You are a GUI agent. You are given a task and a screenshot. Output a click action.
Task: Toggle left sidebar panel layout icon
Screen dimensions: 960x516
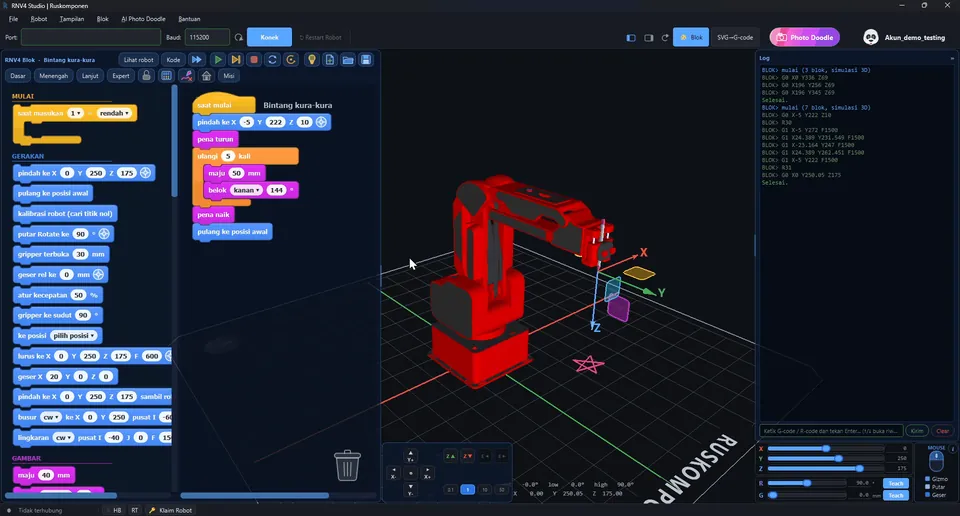point(631,38)
